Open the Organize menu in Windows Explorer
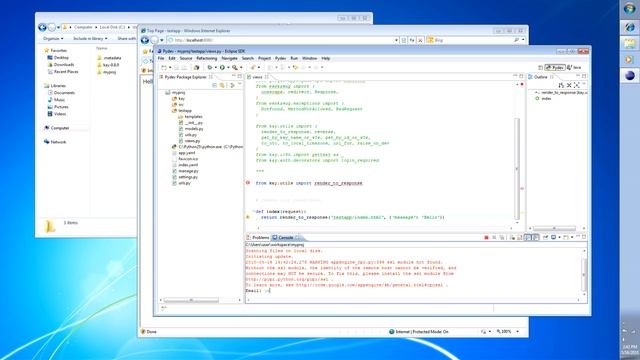Screen dimensions: 640x360 tap(53, 38)
